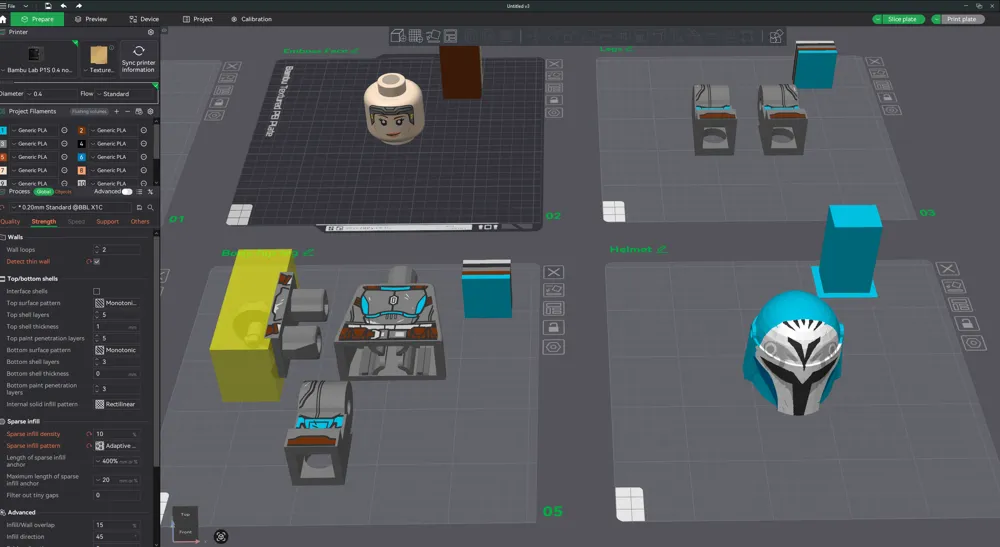Screen dimensions: 1000x547
Task: Edit filament 1 preset icon
Action: pyautogui.click(x=64, y=130)
